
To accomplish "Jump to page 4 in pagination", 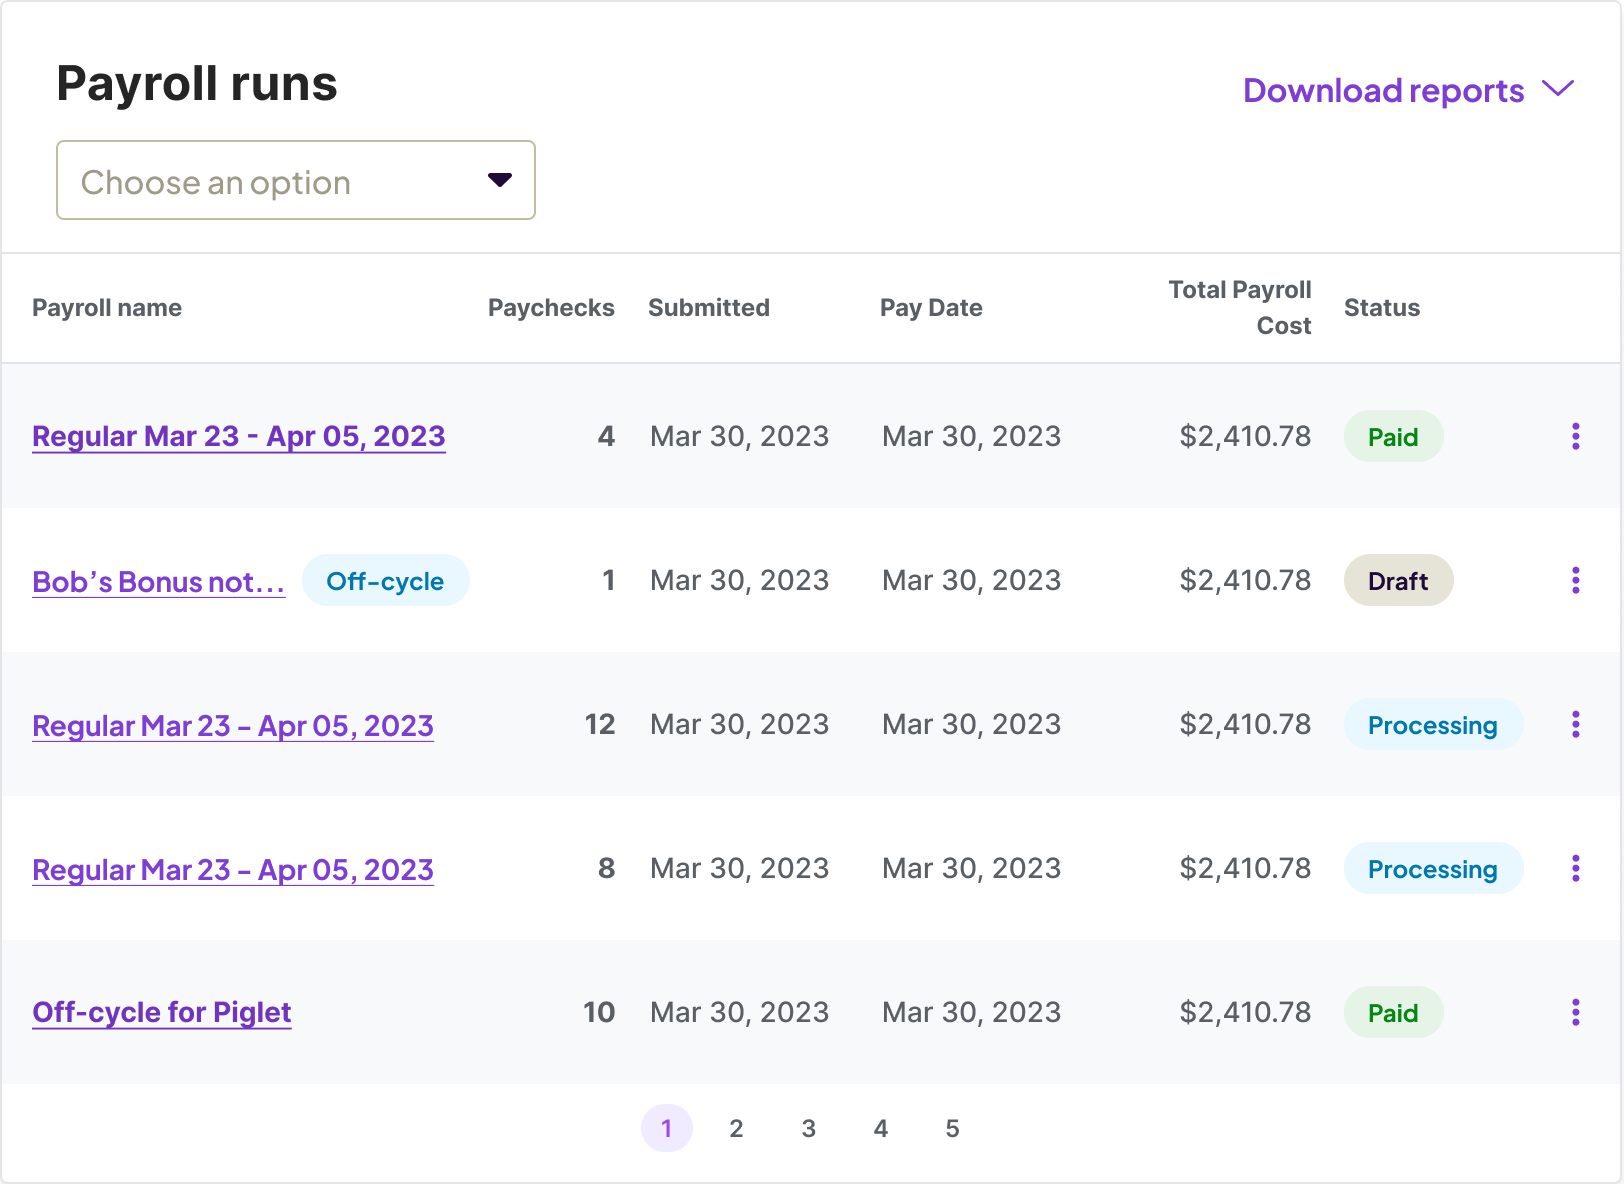I will tap(880, 1128).
